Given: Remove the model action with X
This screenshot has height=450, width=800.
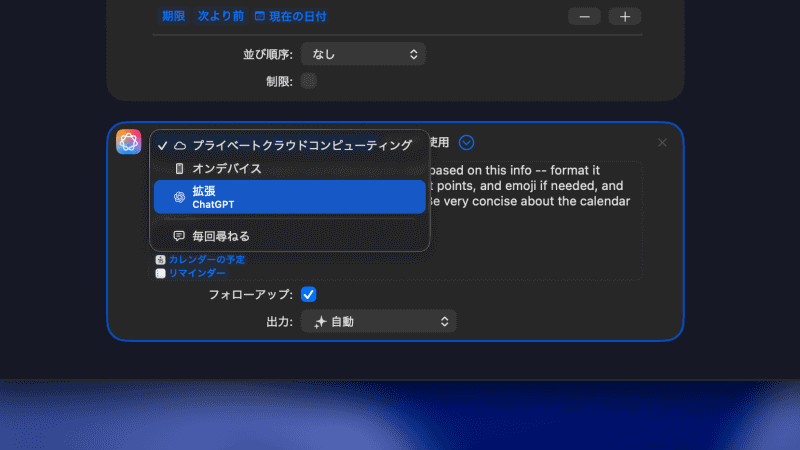Looking at the screenshot, I should coord(662,142).
